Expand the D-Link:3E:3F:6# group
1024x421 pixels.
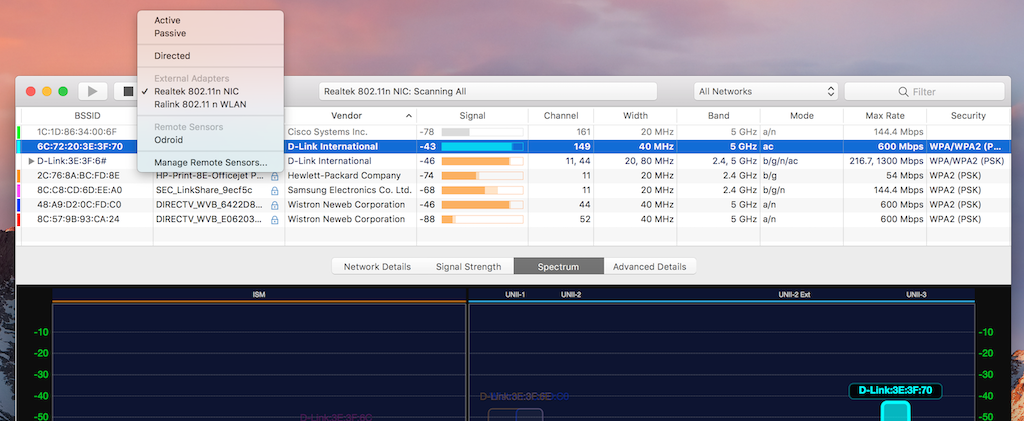coord(31,161)
